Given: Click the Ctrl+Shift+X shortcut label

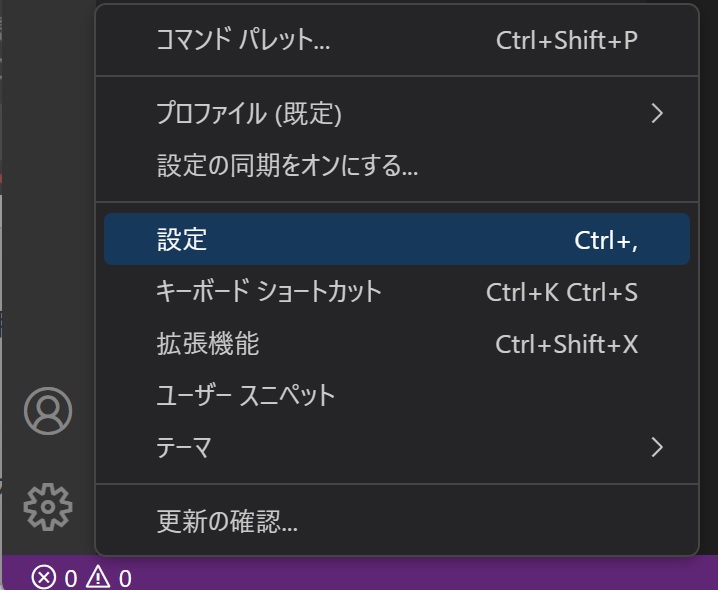Looking at the screenshot, I should point(566,344).
